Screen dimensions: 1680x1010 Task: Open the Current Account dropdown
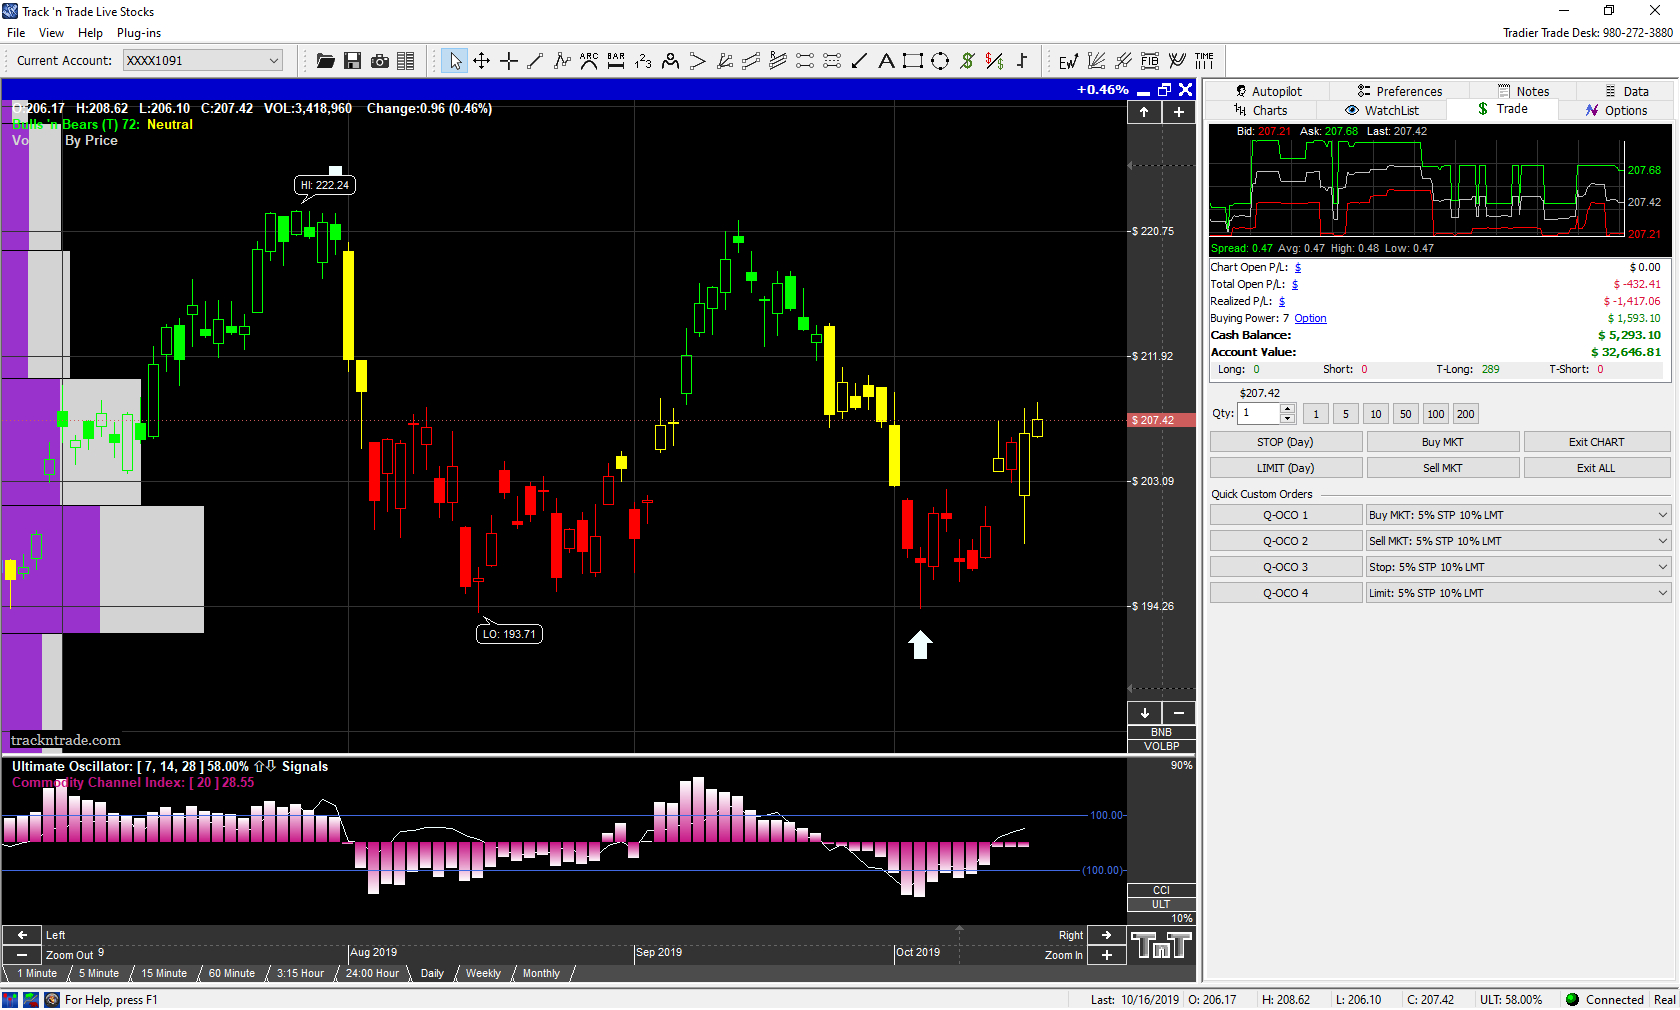[273, 61]
